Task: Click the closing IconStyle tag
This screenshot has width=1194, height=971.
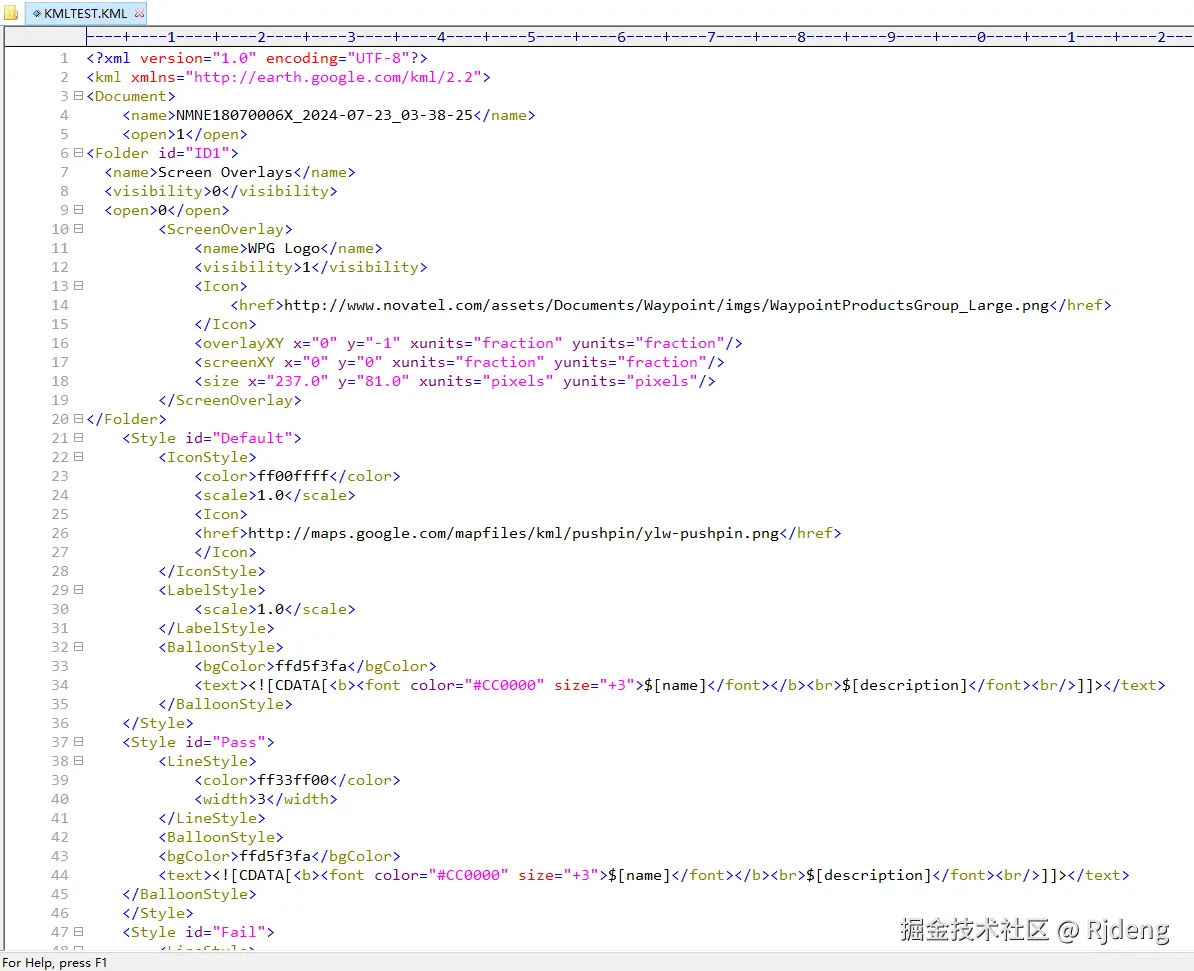Action: tap(212, 571)
